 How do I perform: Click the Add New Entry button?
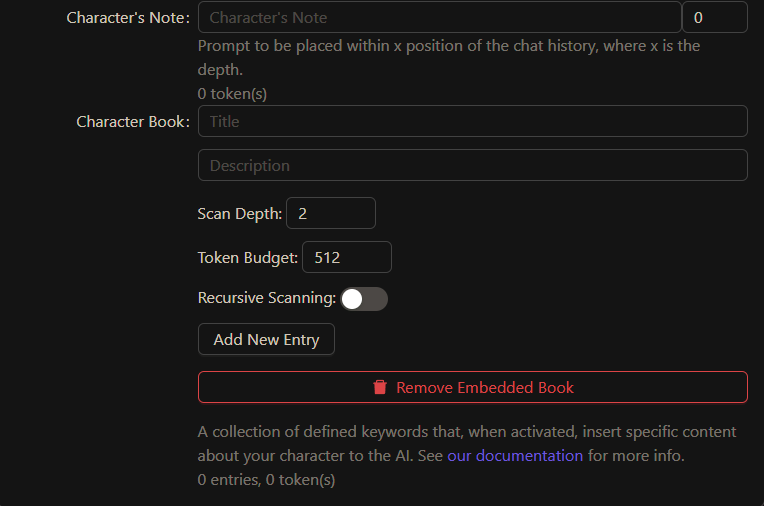(x=267, y=339)
